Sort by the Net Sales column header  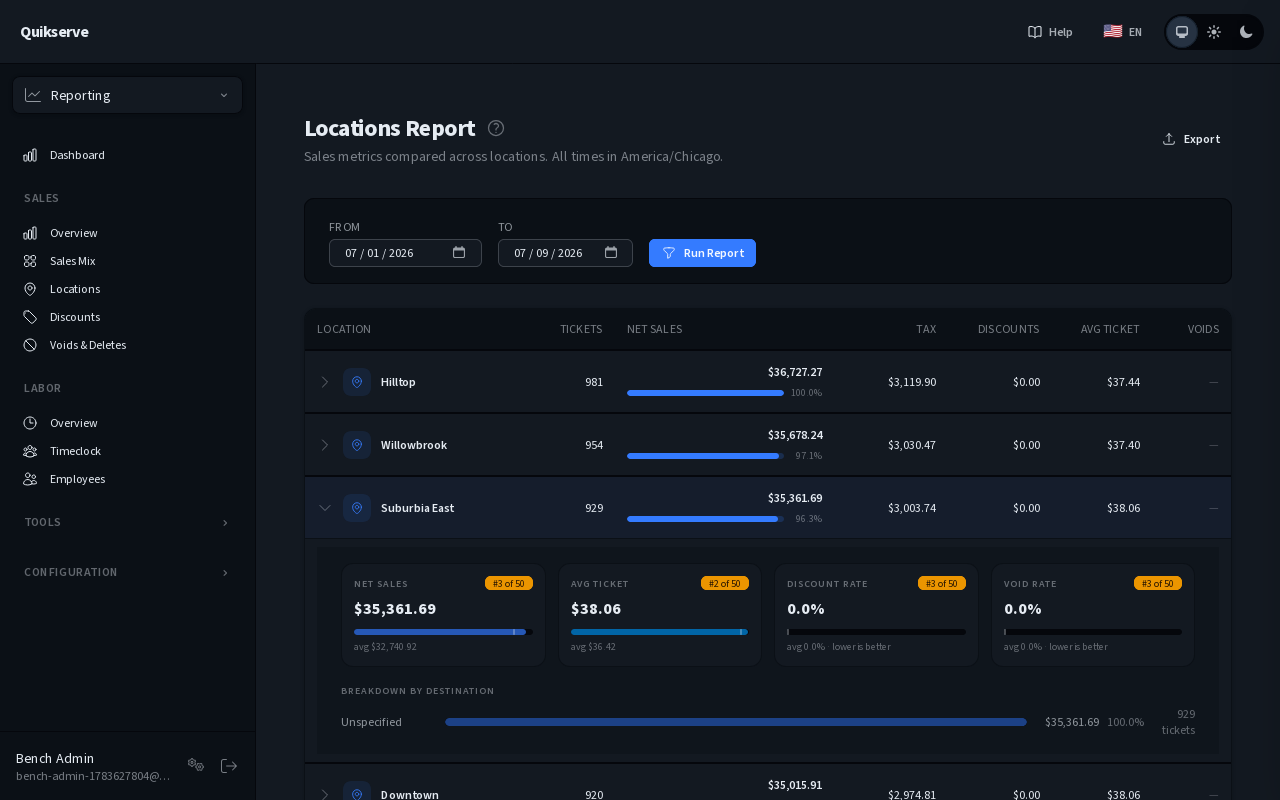pyautogui.click(x=654, y=329)
